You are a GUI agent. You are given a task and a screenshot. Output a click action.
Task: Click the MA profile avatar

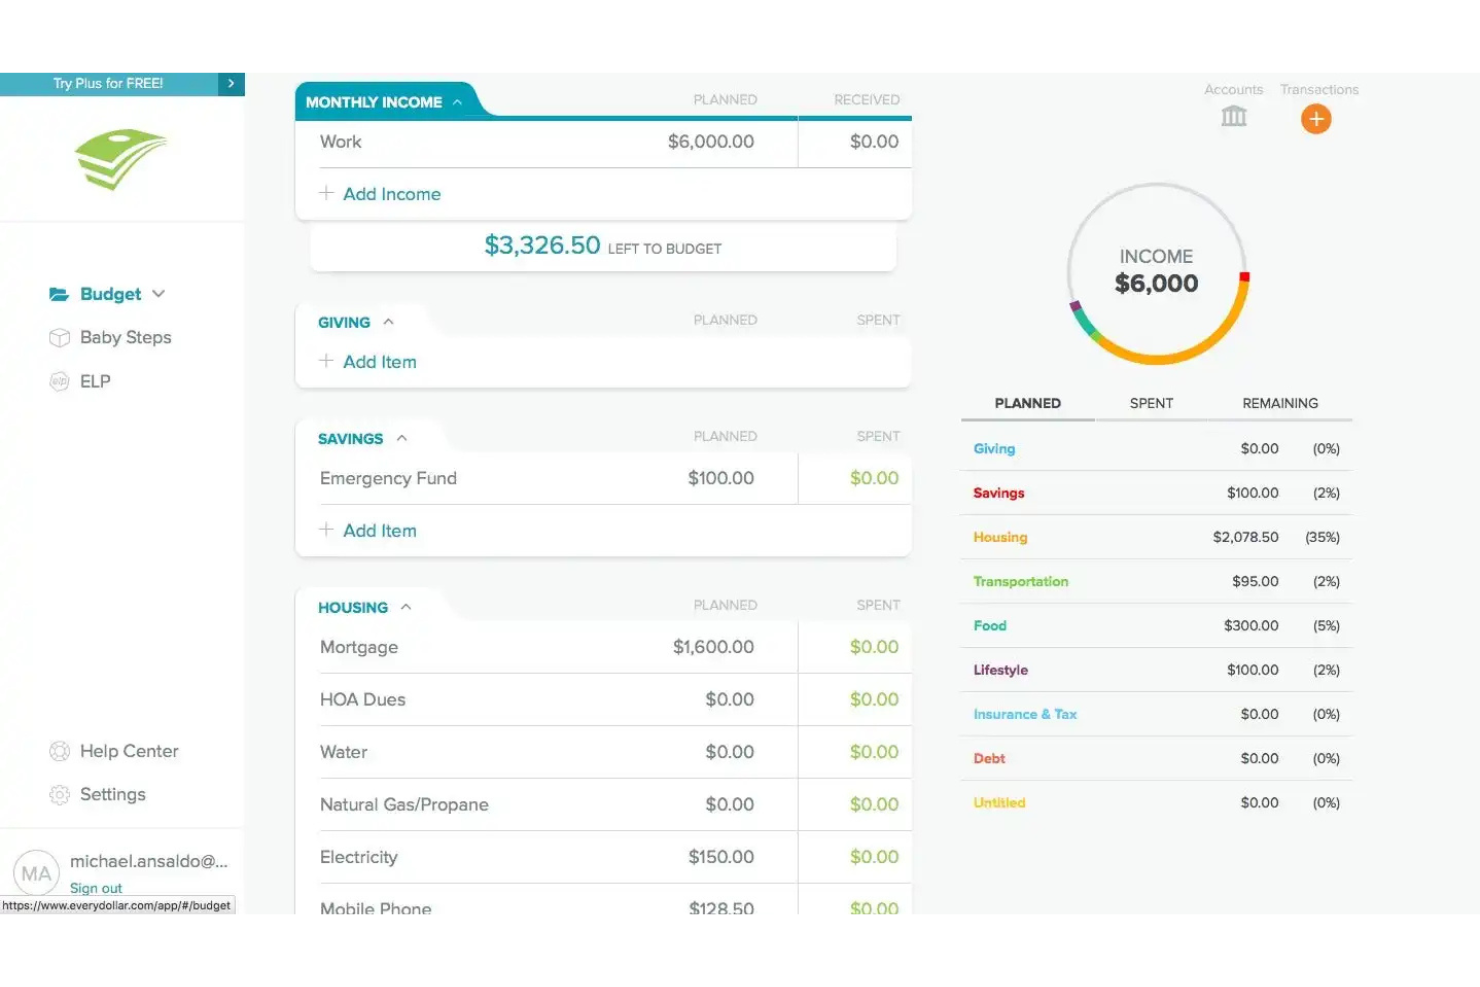click(x=37, y=872)
